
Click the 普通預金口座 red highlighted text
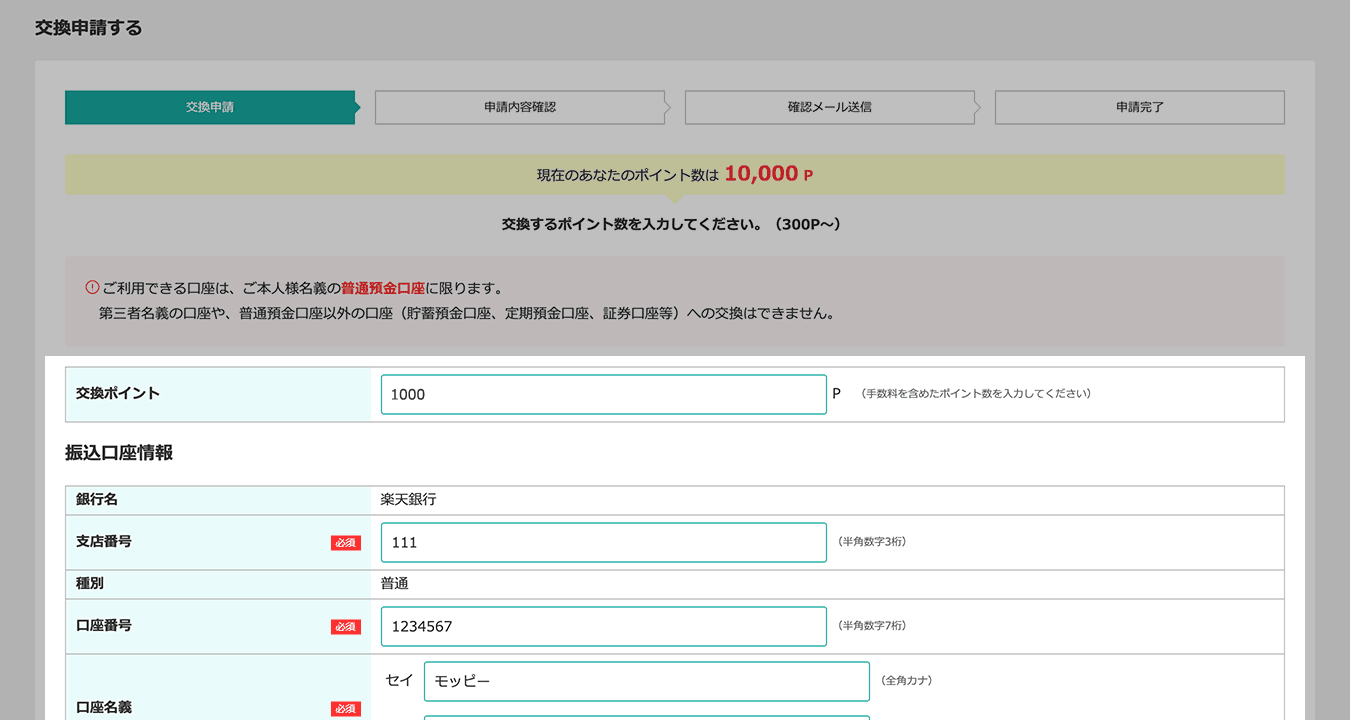(383, 288)
